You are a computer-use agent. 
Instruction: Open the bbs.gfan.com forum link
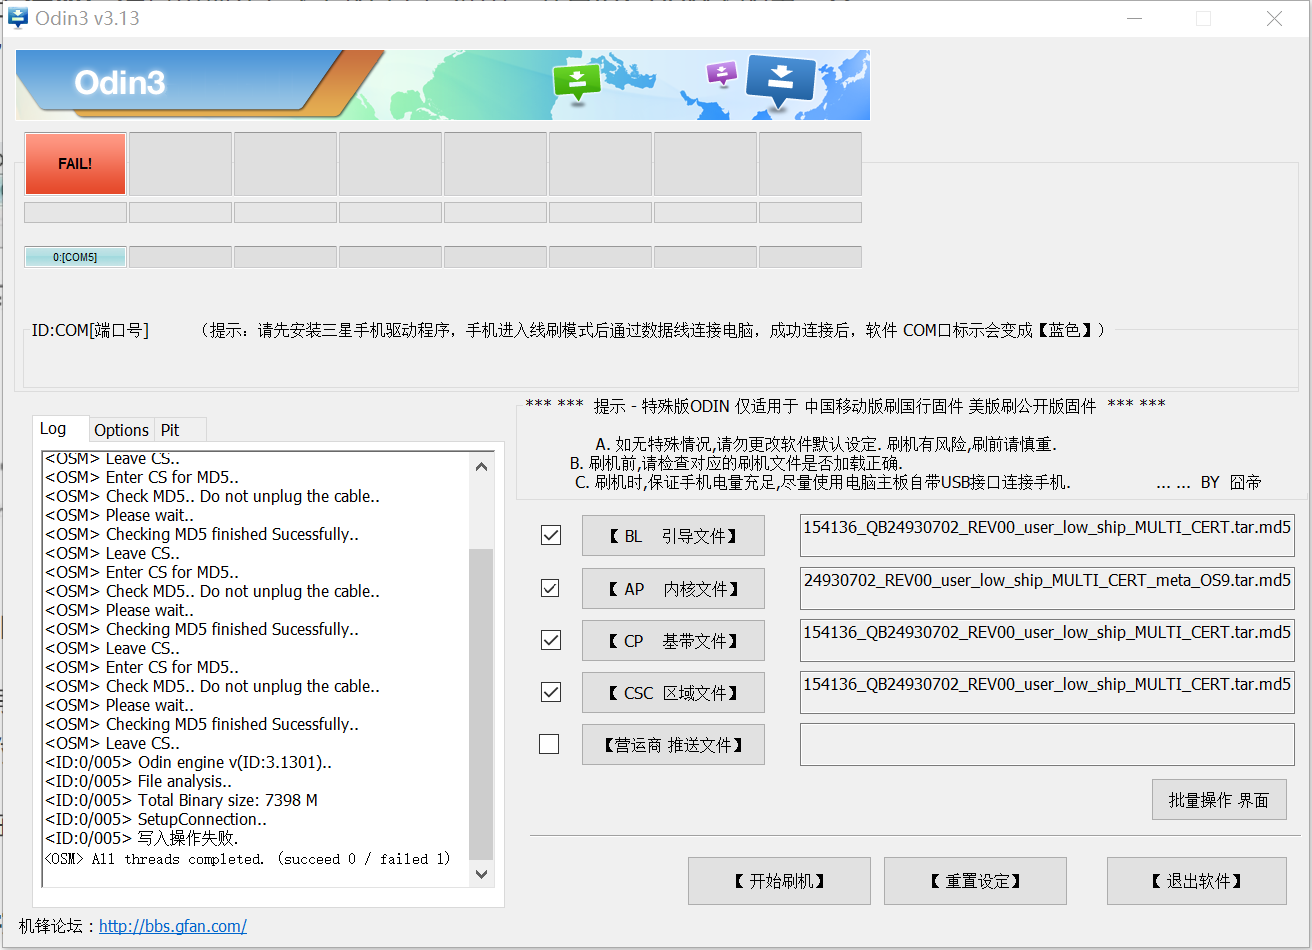click(x=173, y=926)
